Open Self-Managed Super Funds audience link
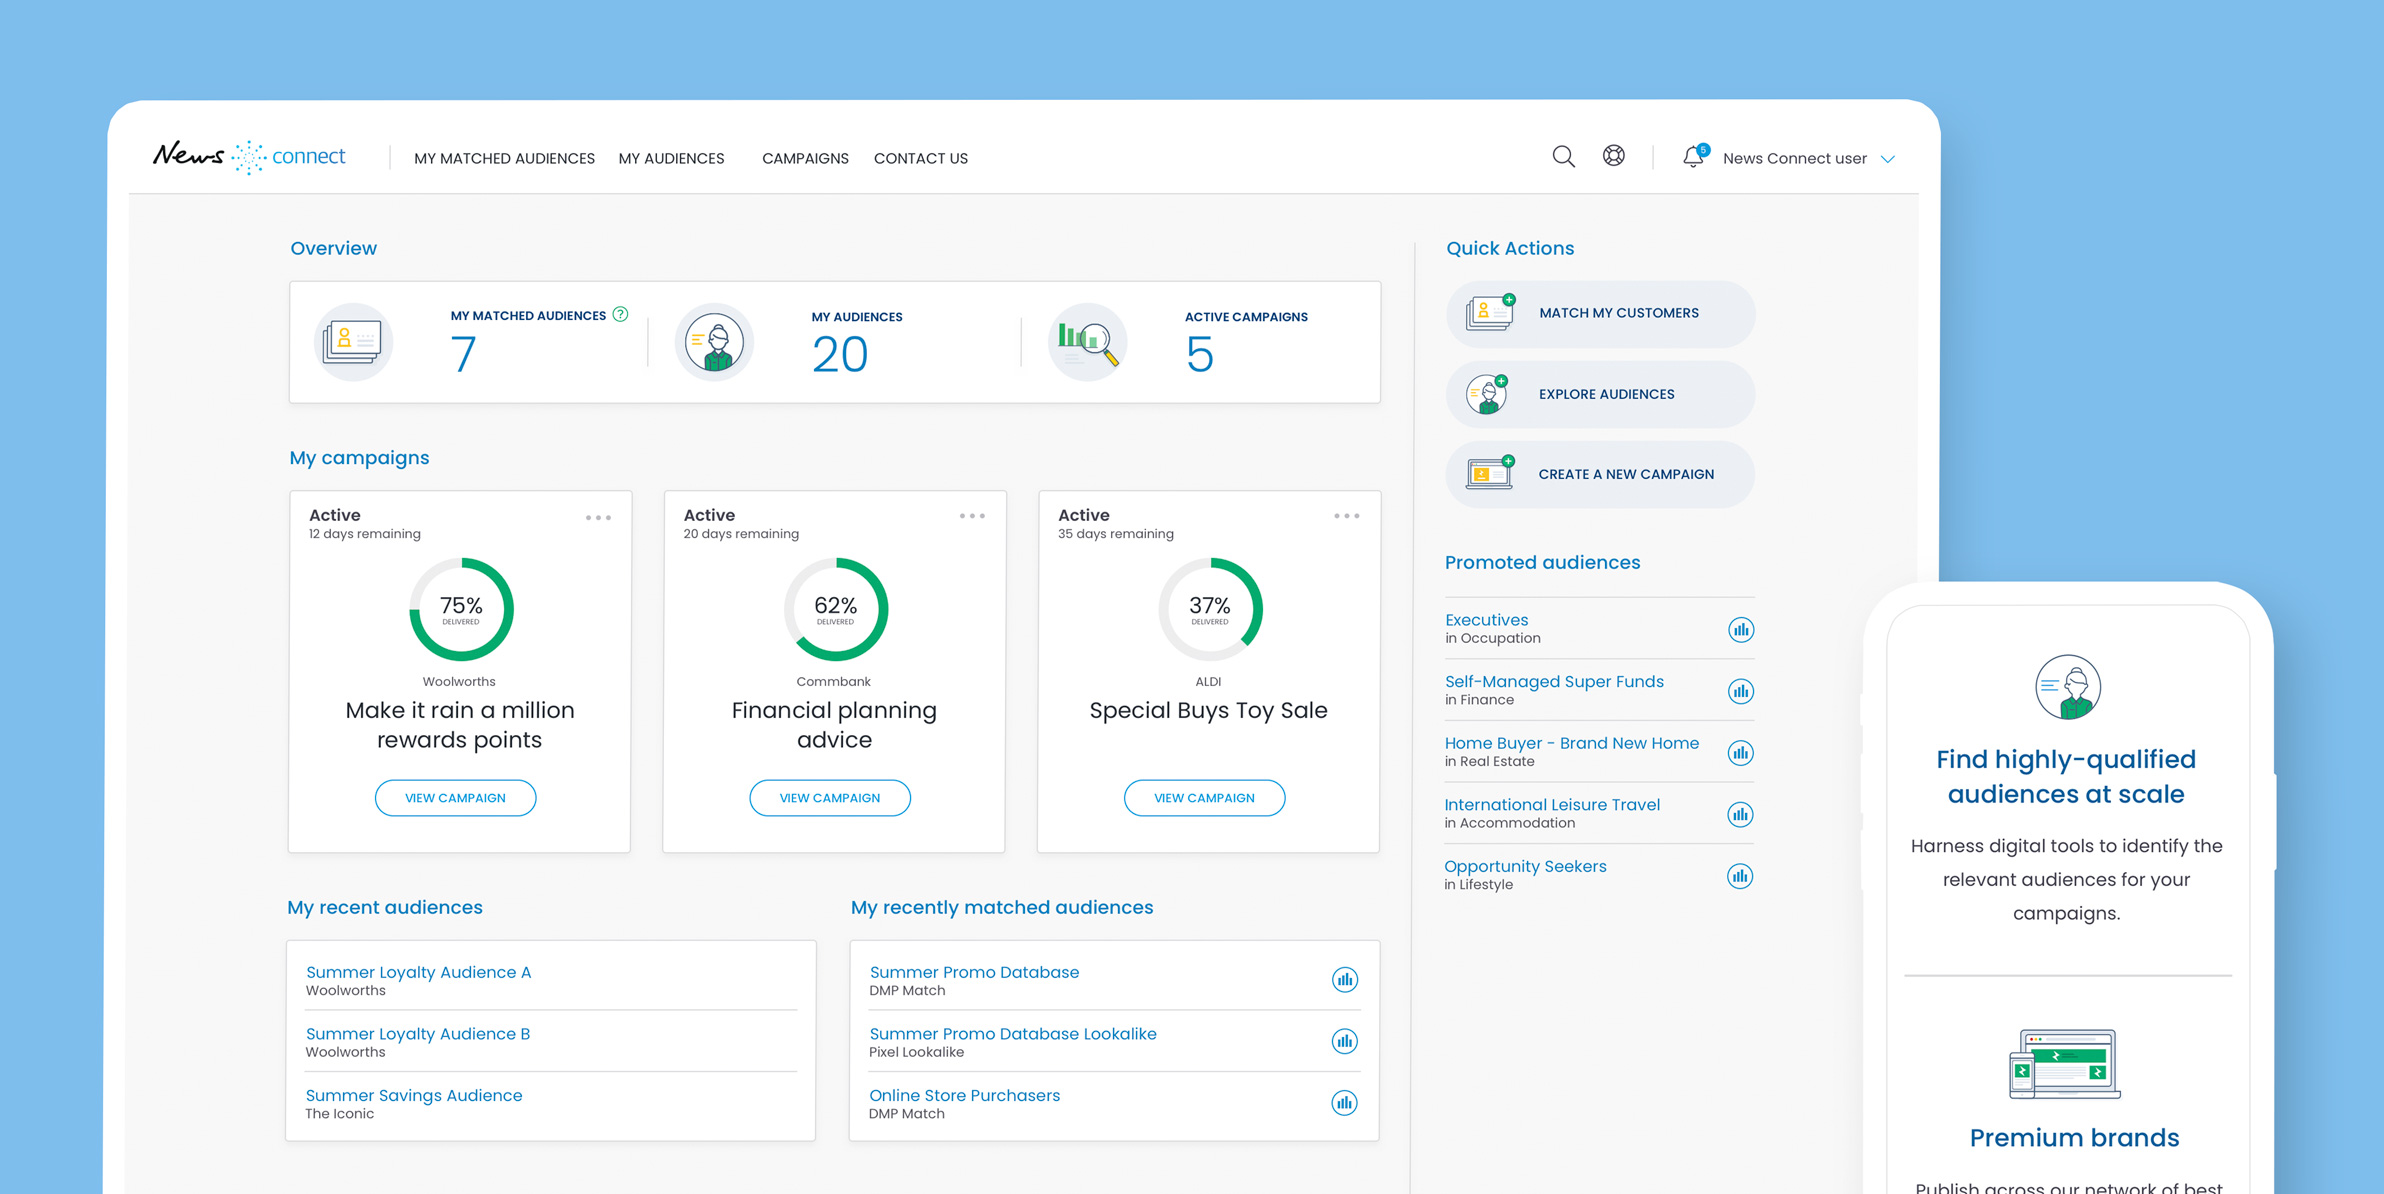The width and height of the screenshot is (2384, 1194). [1554, 681]
